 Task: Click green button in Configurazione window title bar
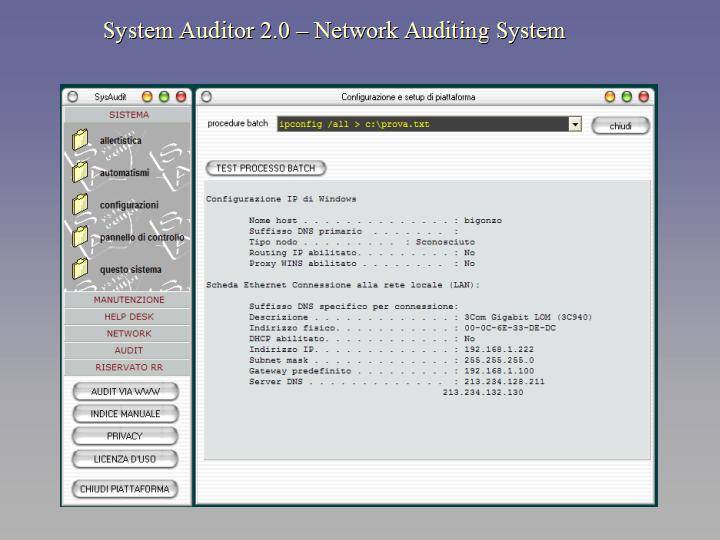coord(627,97)
